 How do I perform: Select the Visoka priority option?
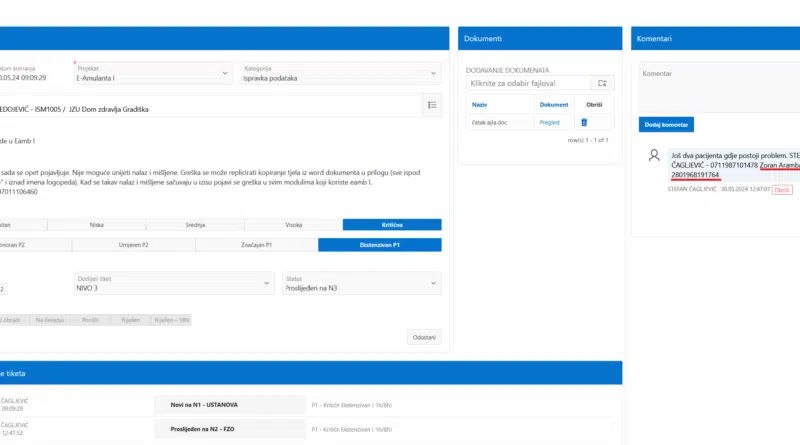tap(293, 225)
